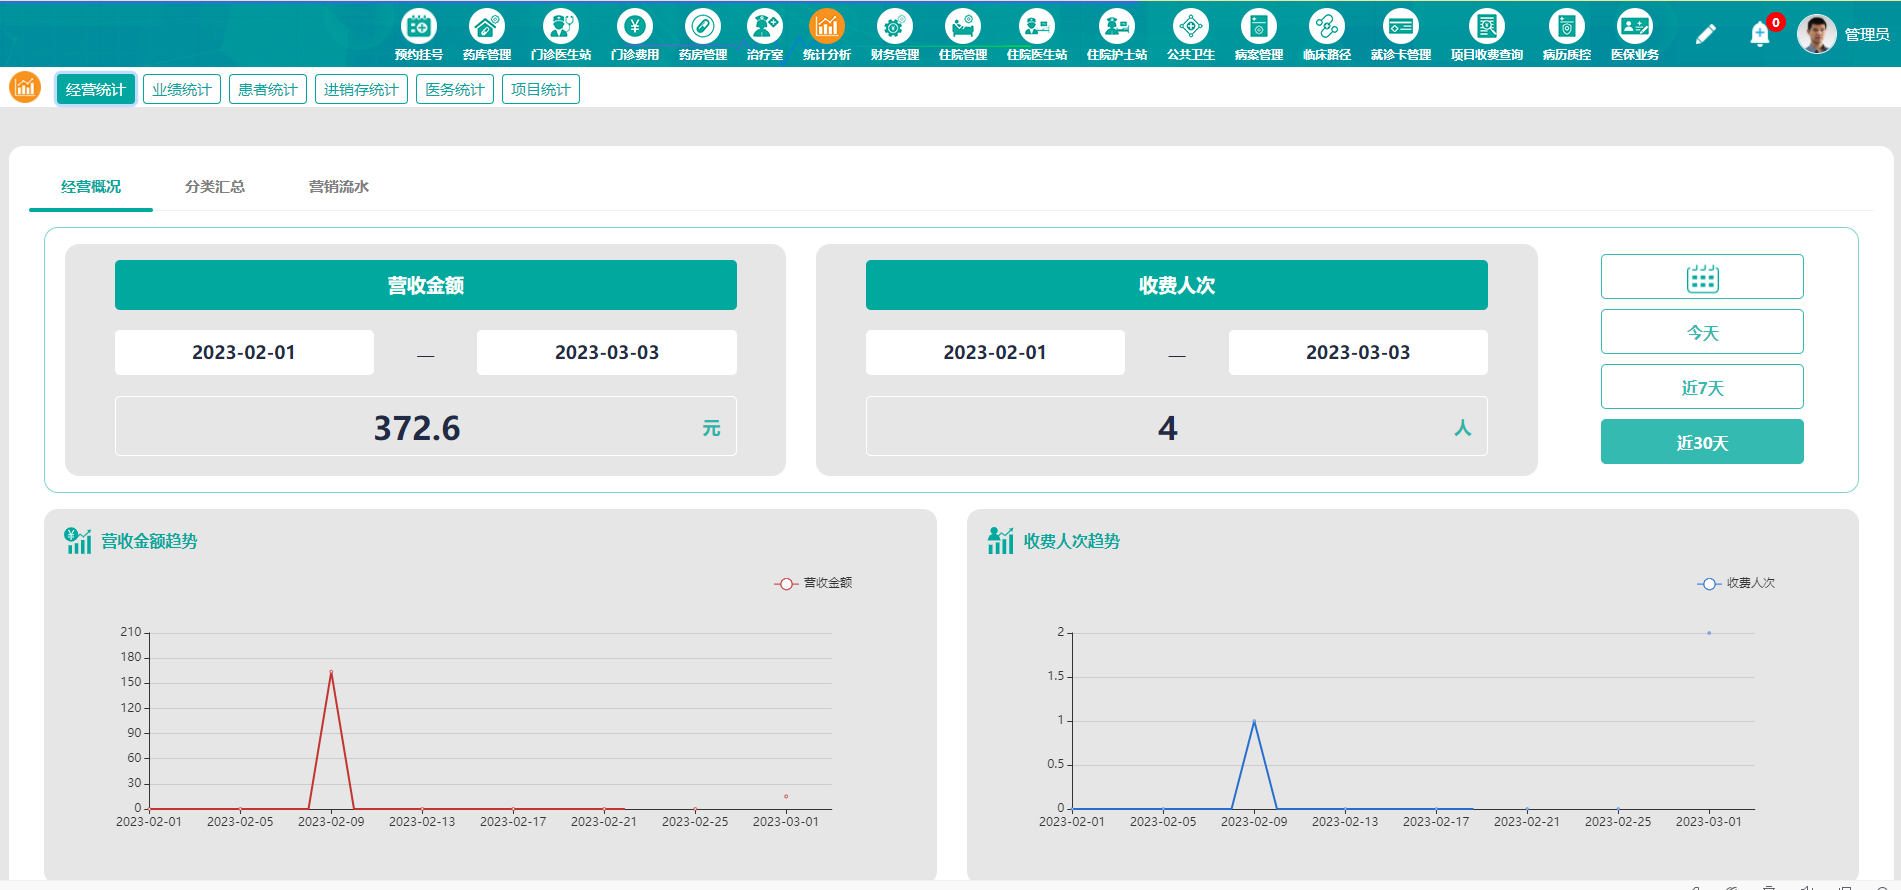Open the 住院管理 module
This screenshot has width=1901, height=890.
pos(963,35)
